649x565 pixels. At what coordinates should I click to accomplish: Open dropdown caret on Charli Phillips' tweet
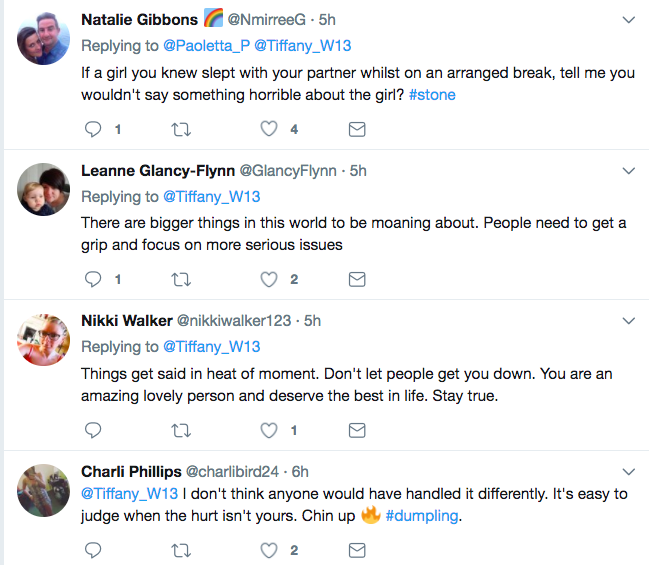coord(628,471)
